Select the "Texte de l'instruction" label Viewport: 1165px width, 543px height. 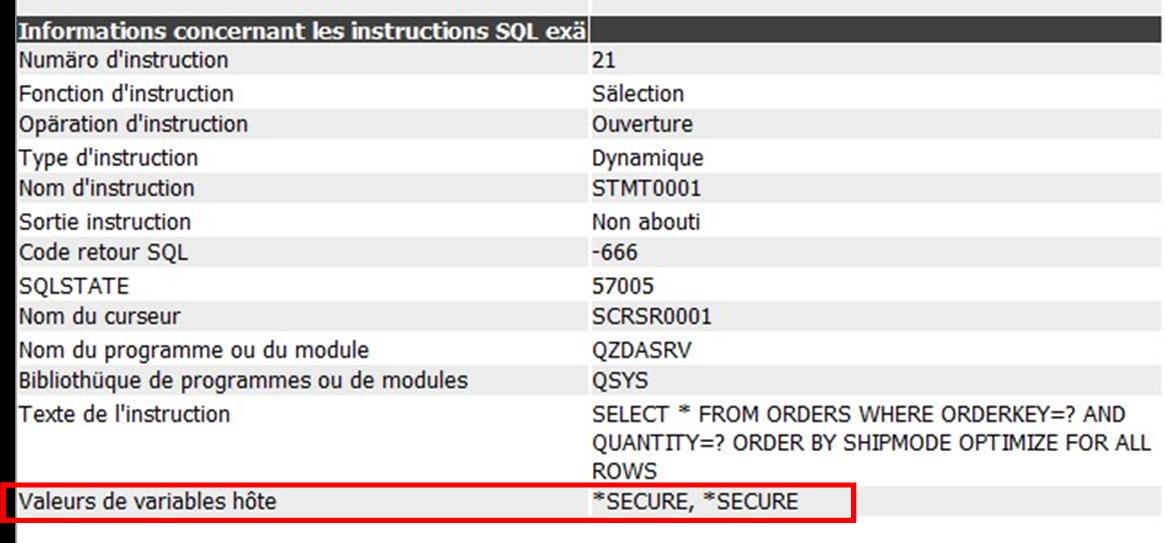[x=124, y=414]
